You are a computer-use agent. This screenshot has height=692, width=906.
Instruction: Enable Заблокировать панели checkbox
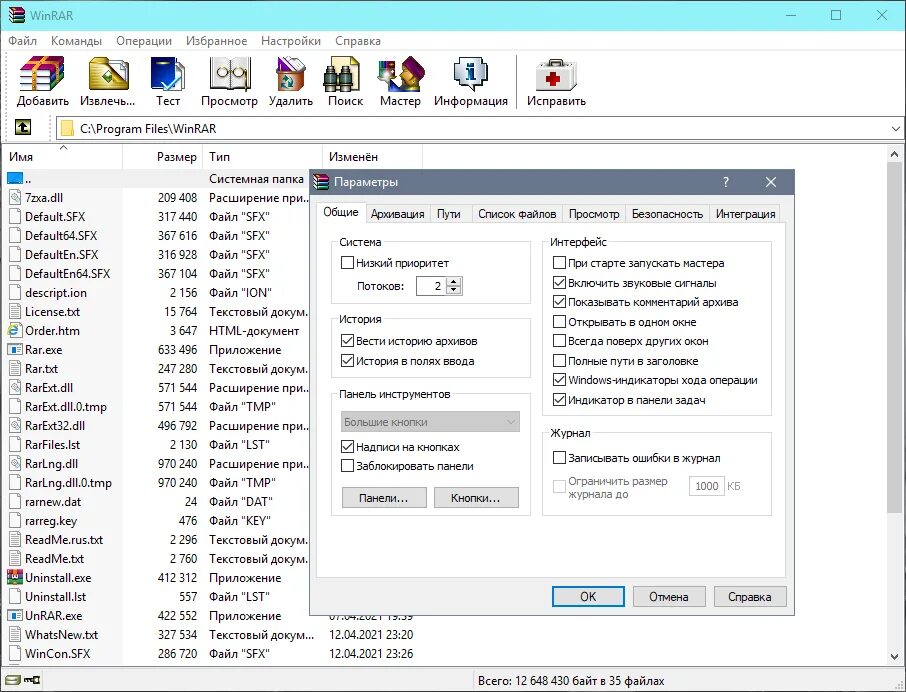347,466
